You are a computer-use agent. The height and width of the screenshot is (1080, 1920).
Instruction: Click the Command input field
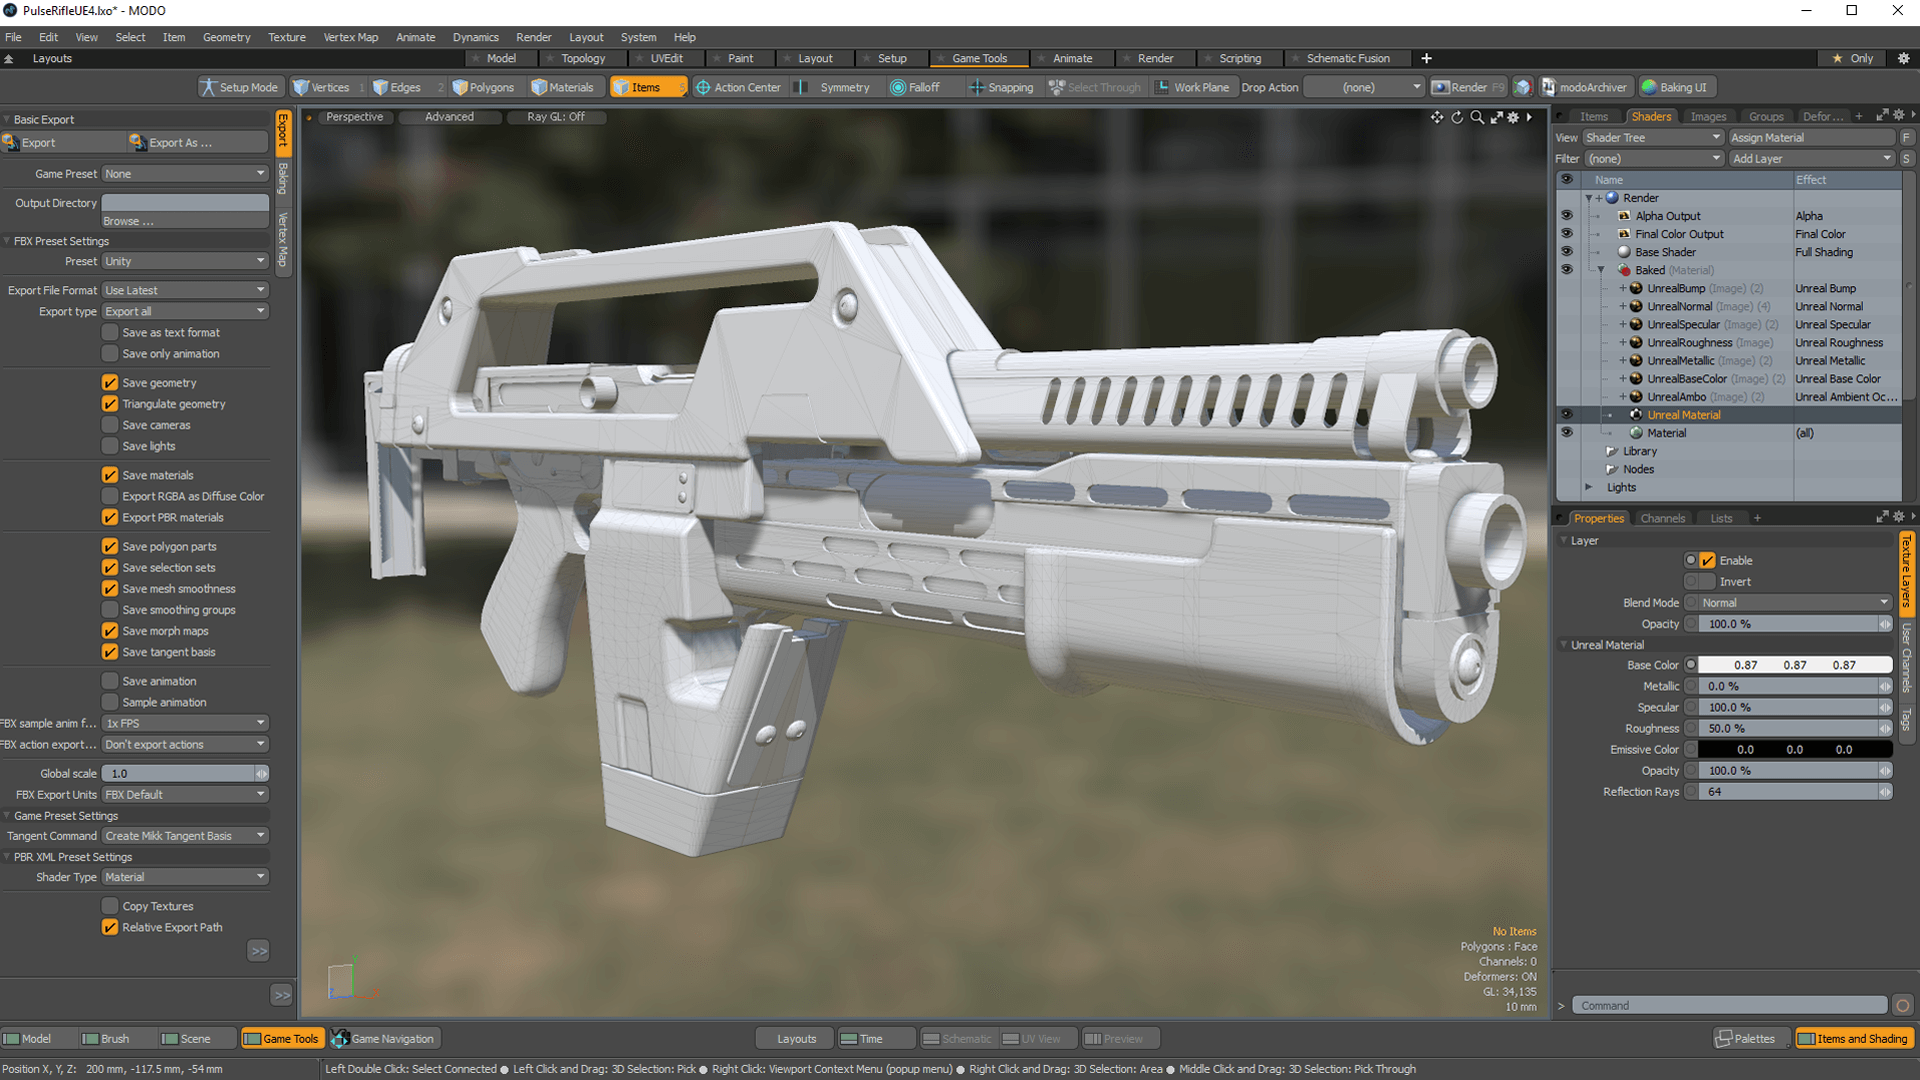coord(1728,1005)
